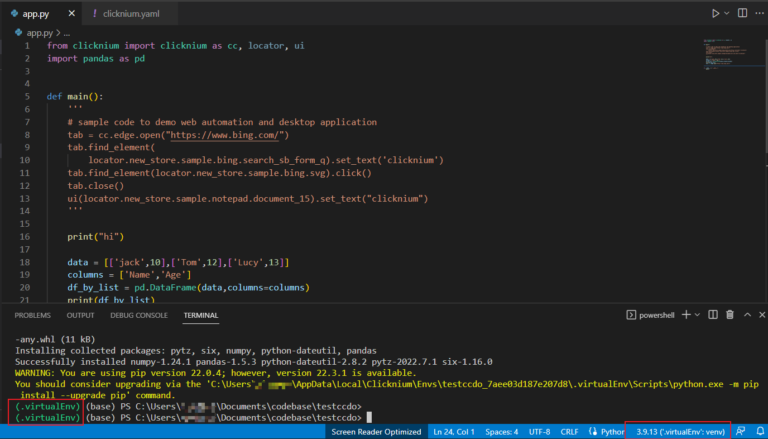
Task: Click 'tab.find_element(' on line 9
Action: pyautogui.click(x=111, y=147)
